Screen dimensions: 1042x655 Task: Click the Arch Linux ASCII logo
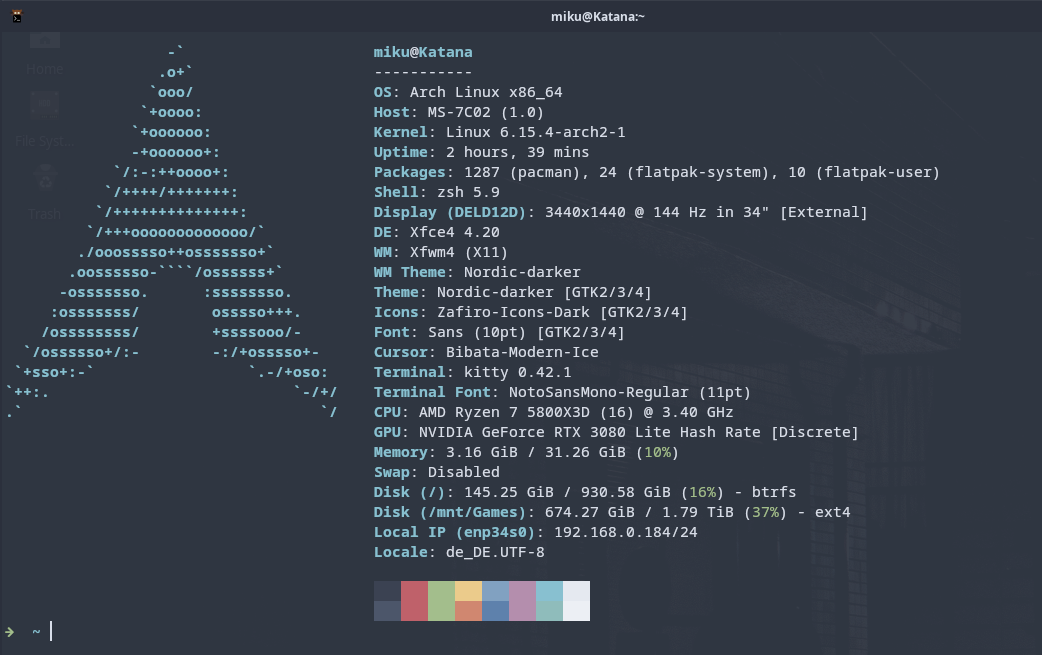click(x=173, y=232)
